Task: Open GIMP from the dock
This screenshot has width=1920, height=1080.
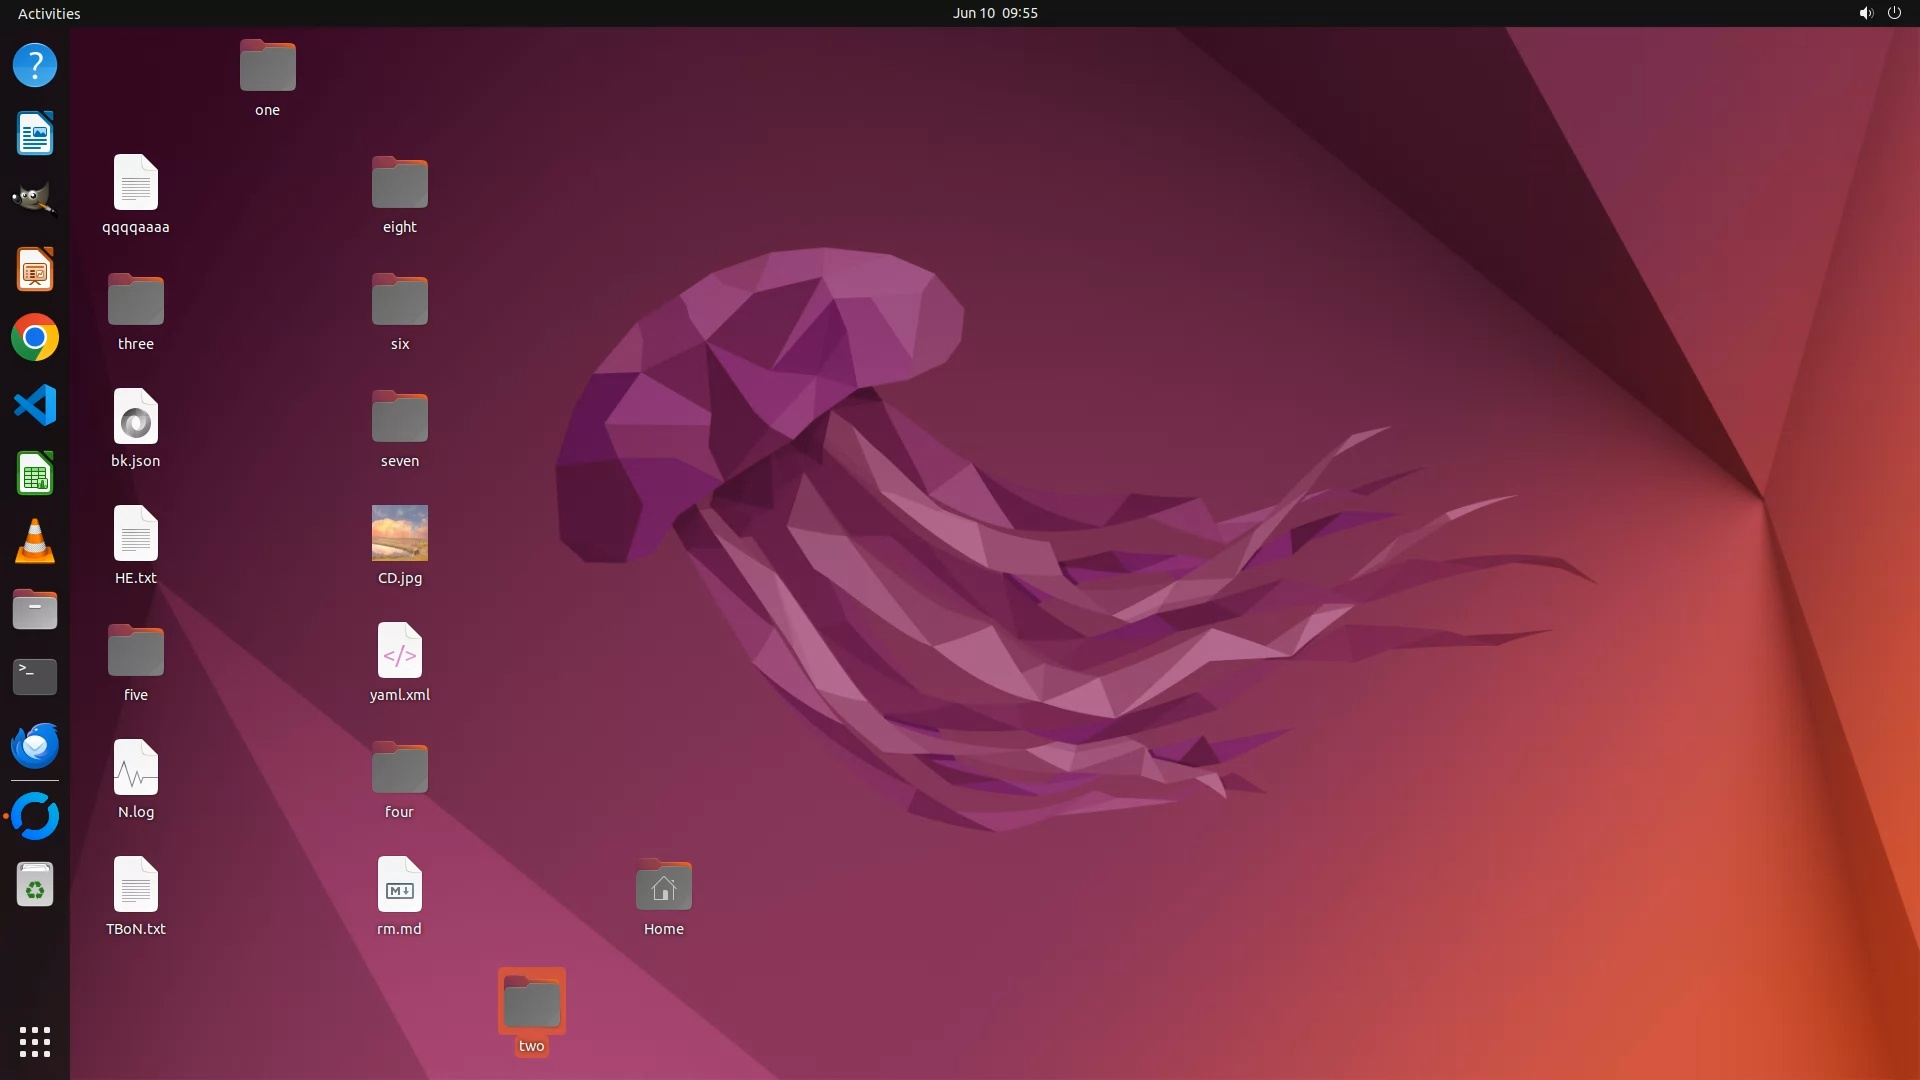Action: tap(35, 200)
